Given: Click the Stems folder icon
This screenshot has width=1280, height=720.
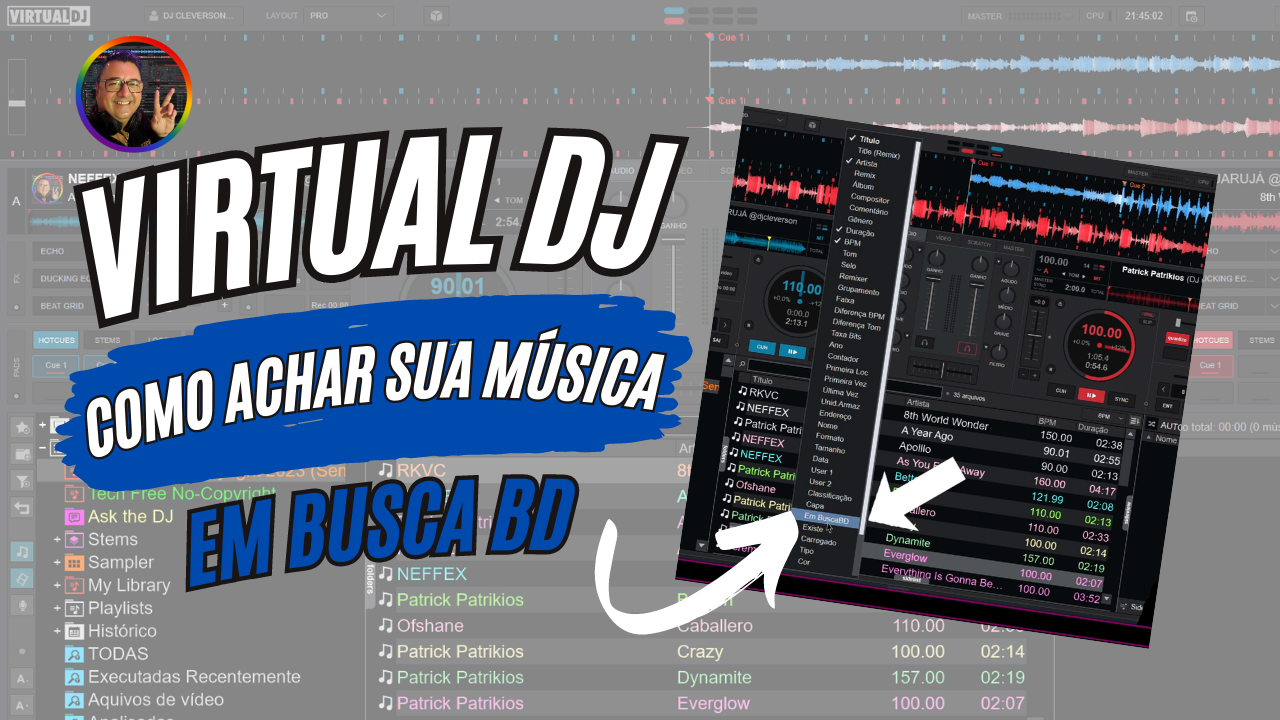Looking at the screenshot, I should click(74, 540).
